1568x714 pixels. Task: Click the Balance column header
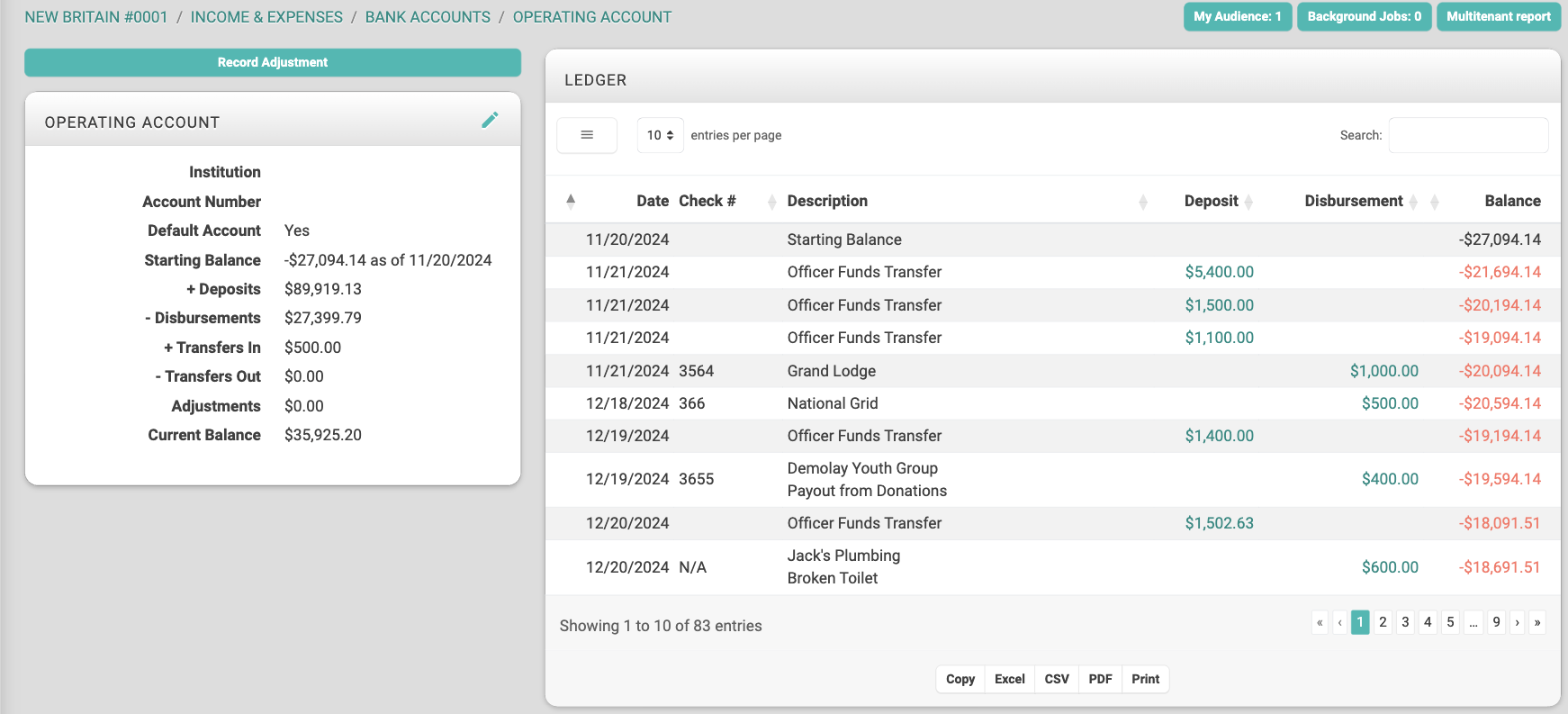point(1512,201)
